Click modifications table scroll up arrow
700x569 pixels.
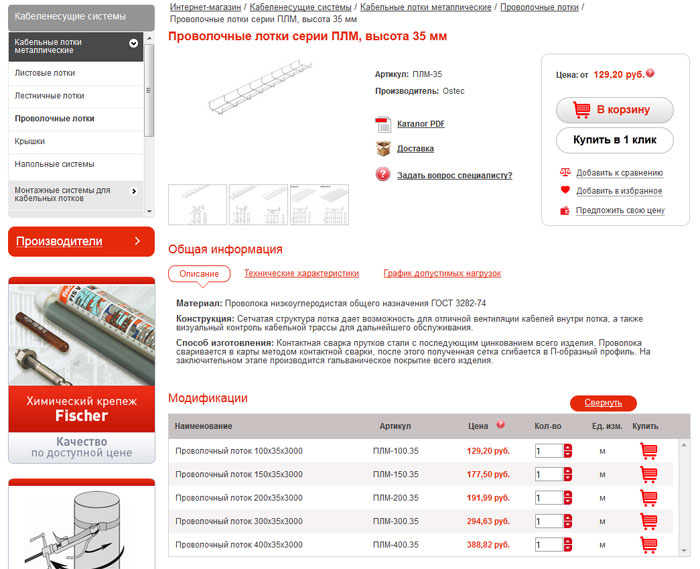click(683, 445)
